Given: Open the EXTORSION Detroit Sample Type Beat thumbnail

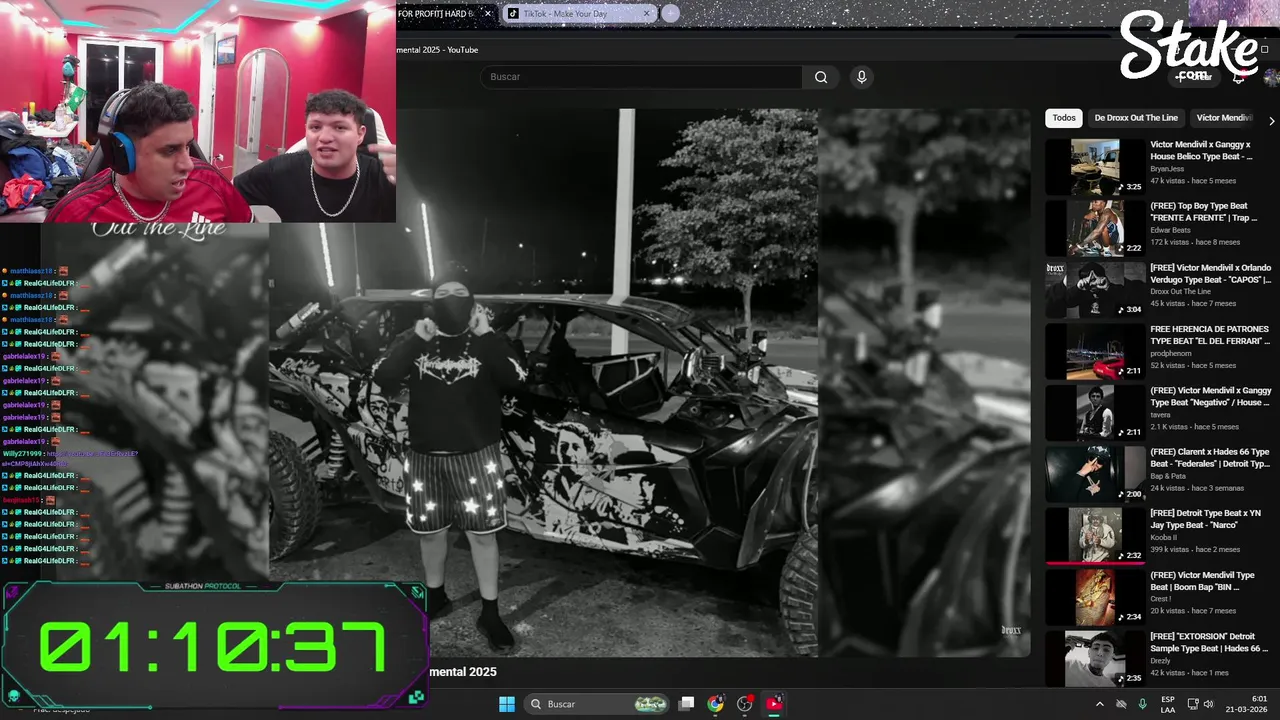Looking at the screenshot, I should click(1095, 658).
